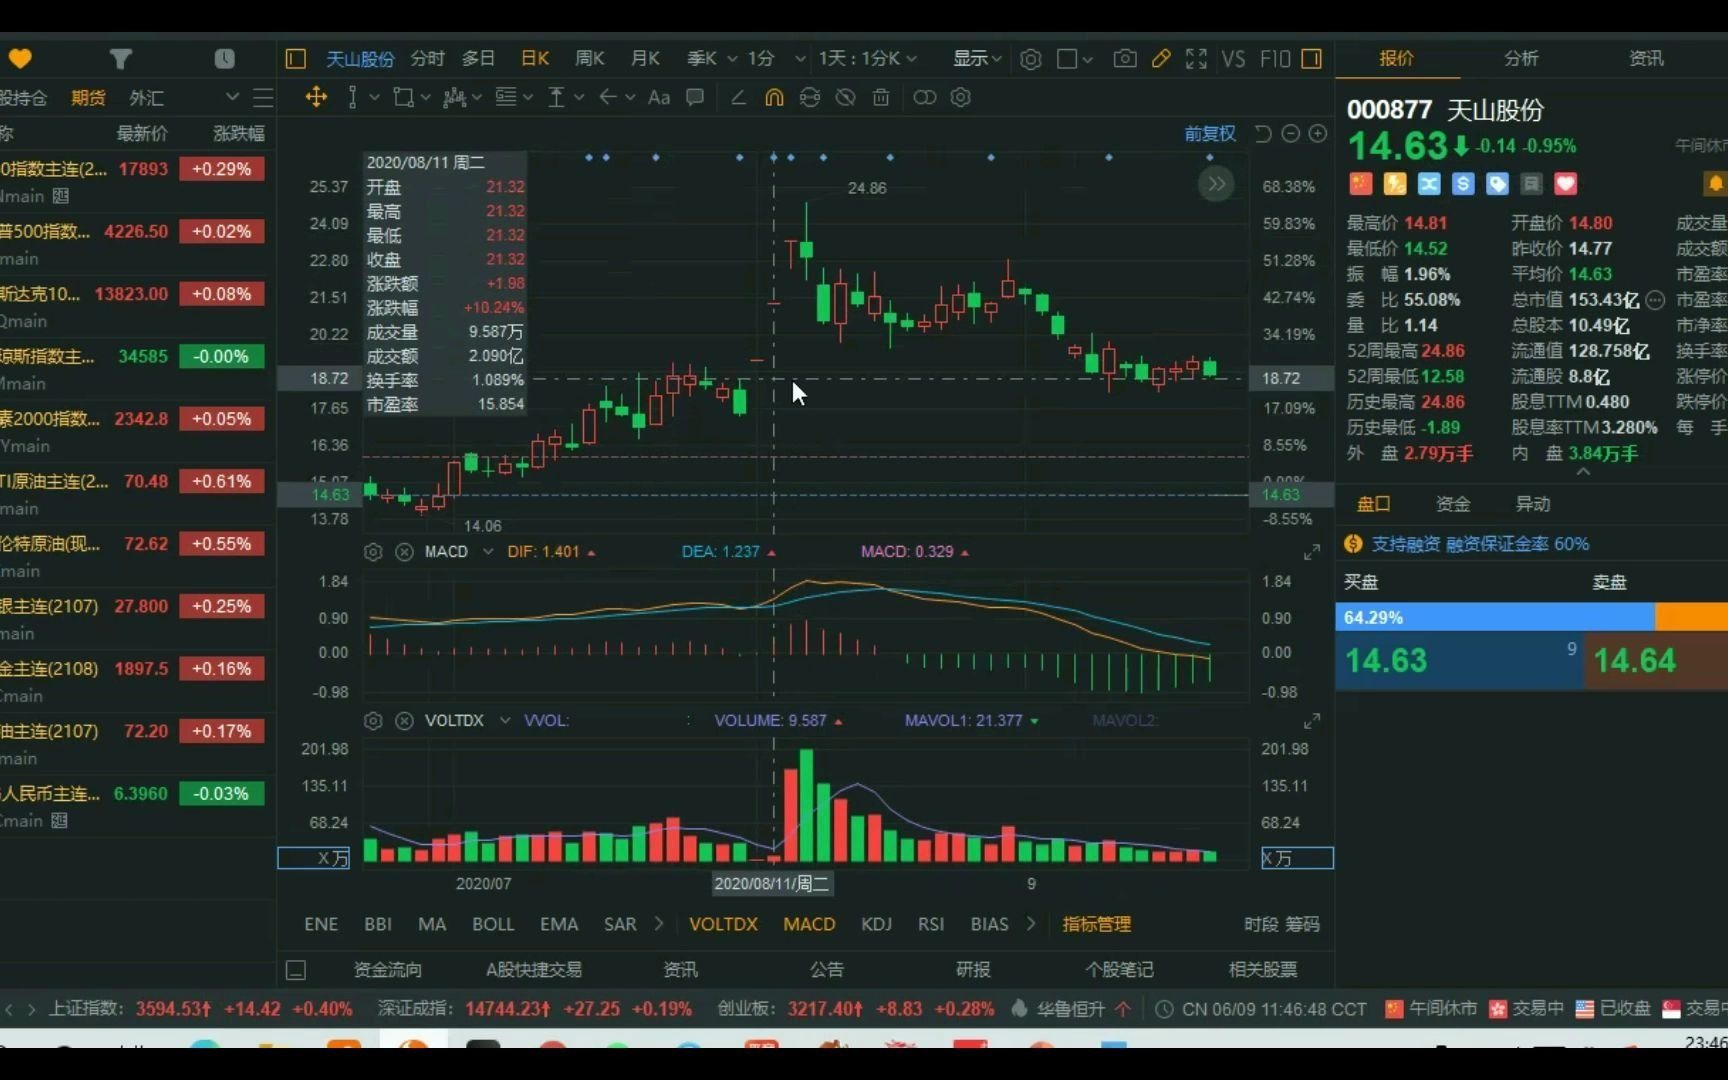The height and width of the screenshot is (1080, 1728).
Task: Toggle the right quote panel icon
Action: pyautogui.click(x=1312, y=59)
